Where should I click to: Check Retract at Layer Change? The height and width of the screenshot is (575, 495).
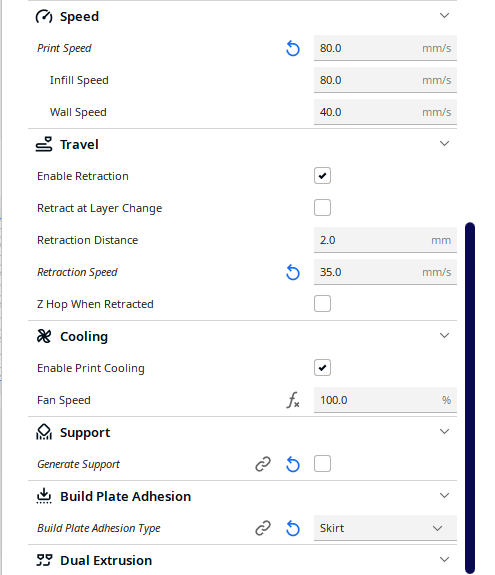(x=322, y=208)
